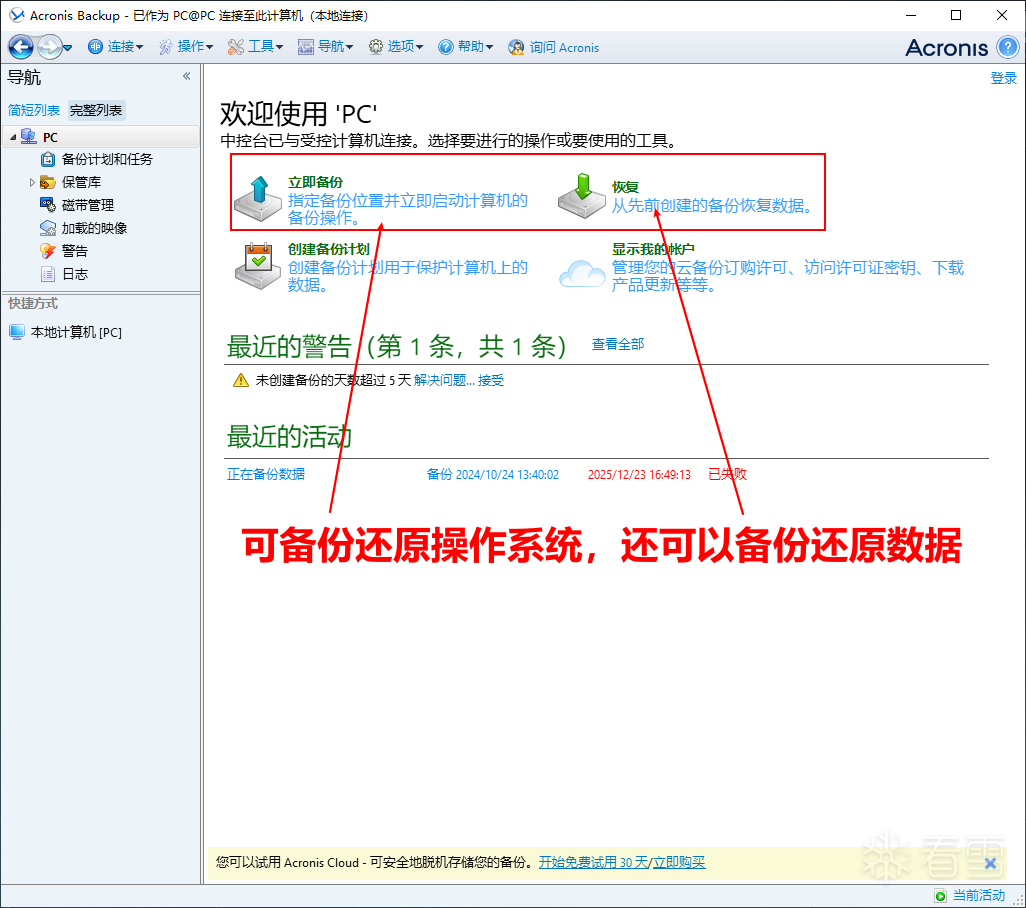This screenshot has width=1026, height=908.
Task: Switch to 简短列表 view
Action: [x=33, y=110]
